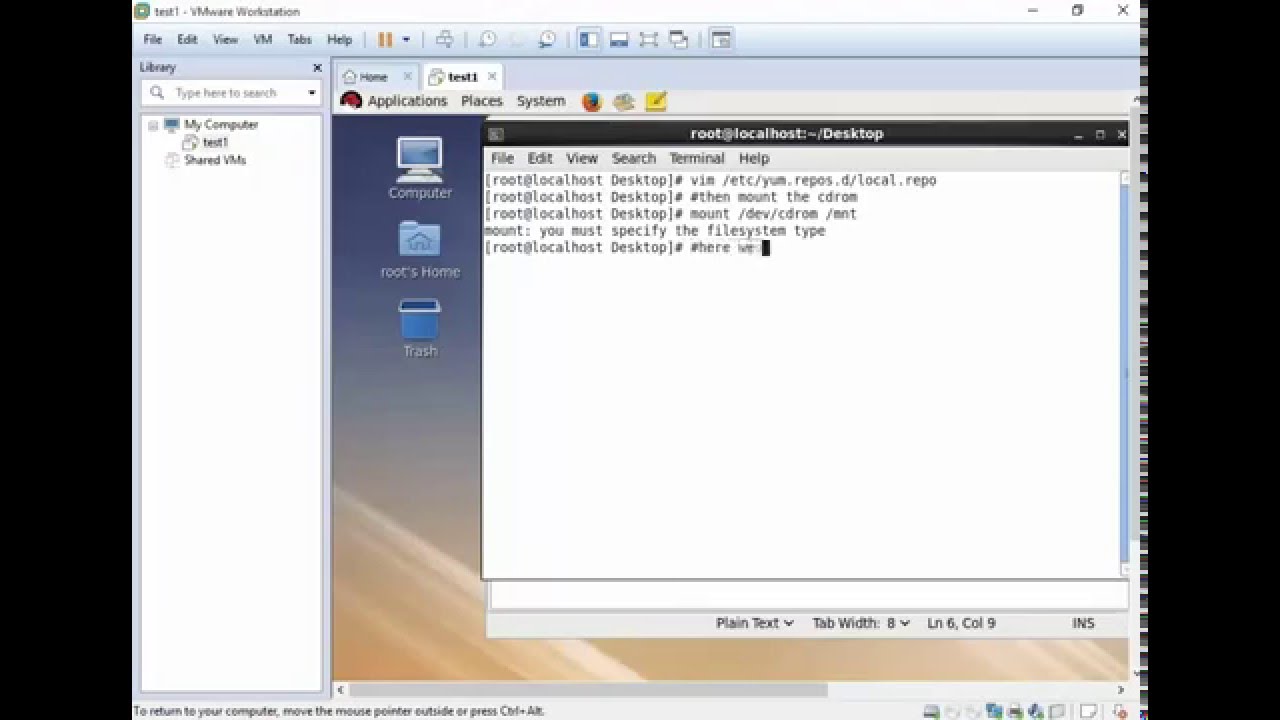Click the display device status icon
Screen dimensions: 1280x720
point(1058,711)
